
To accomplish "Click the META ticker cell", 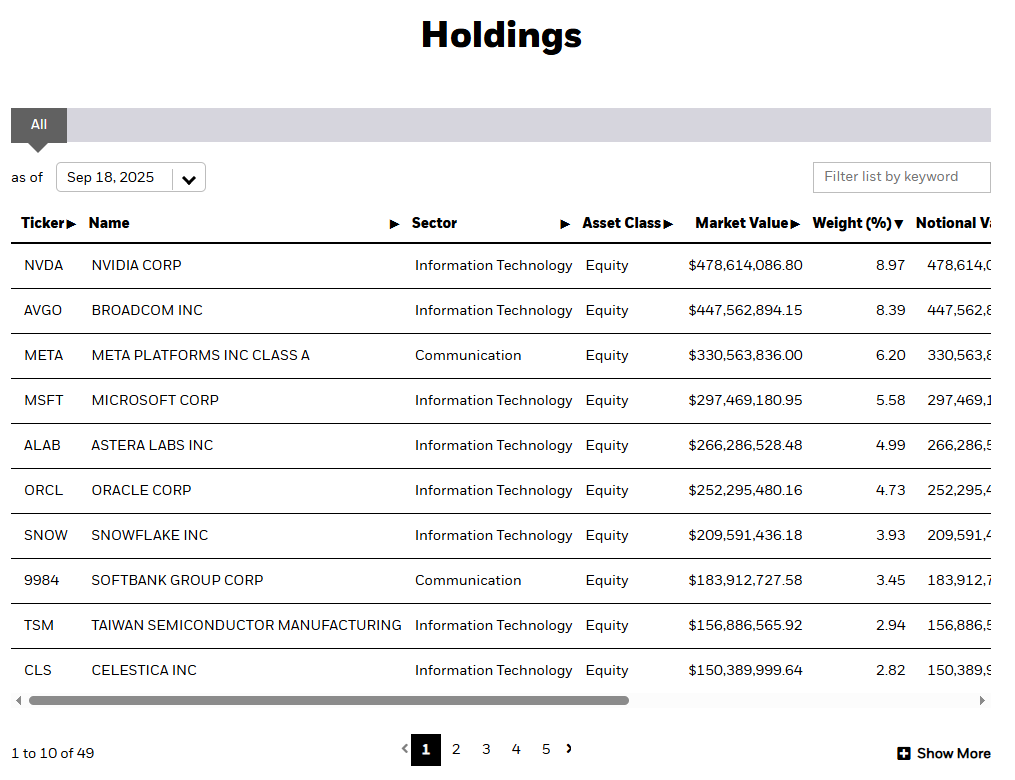I will (x=43, y=355).
